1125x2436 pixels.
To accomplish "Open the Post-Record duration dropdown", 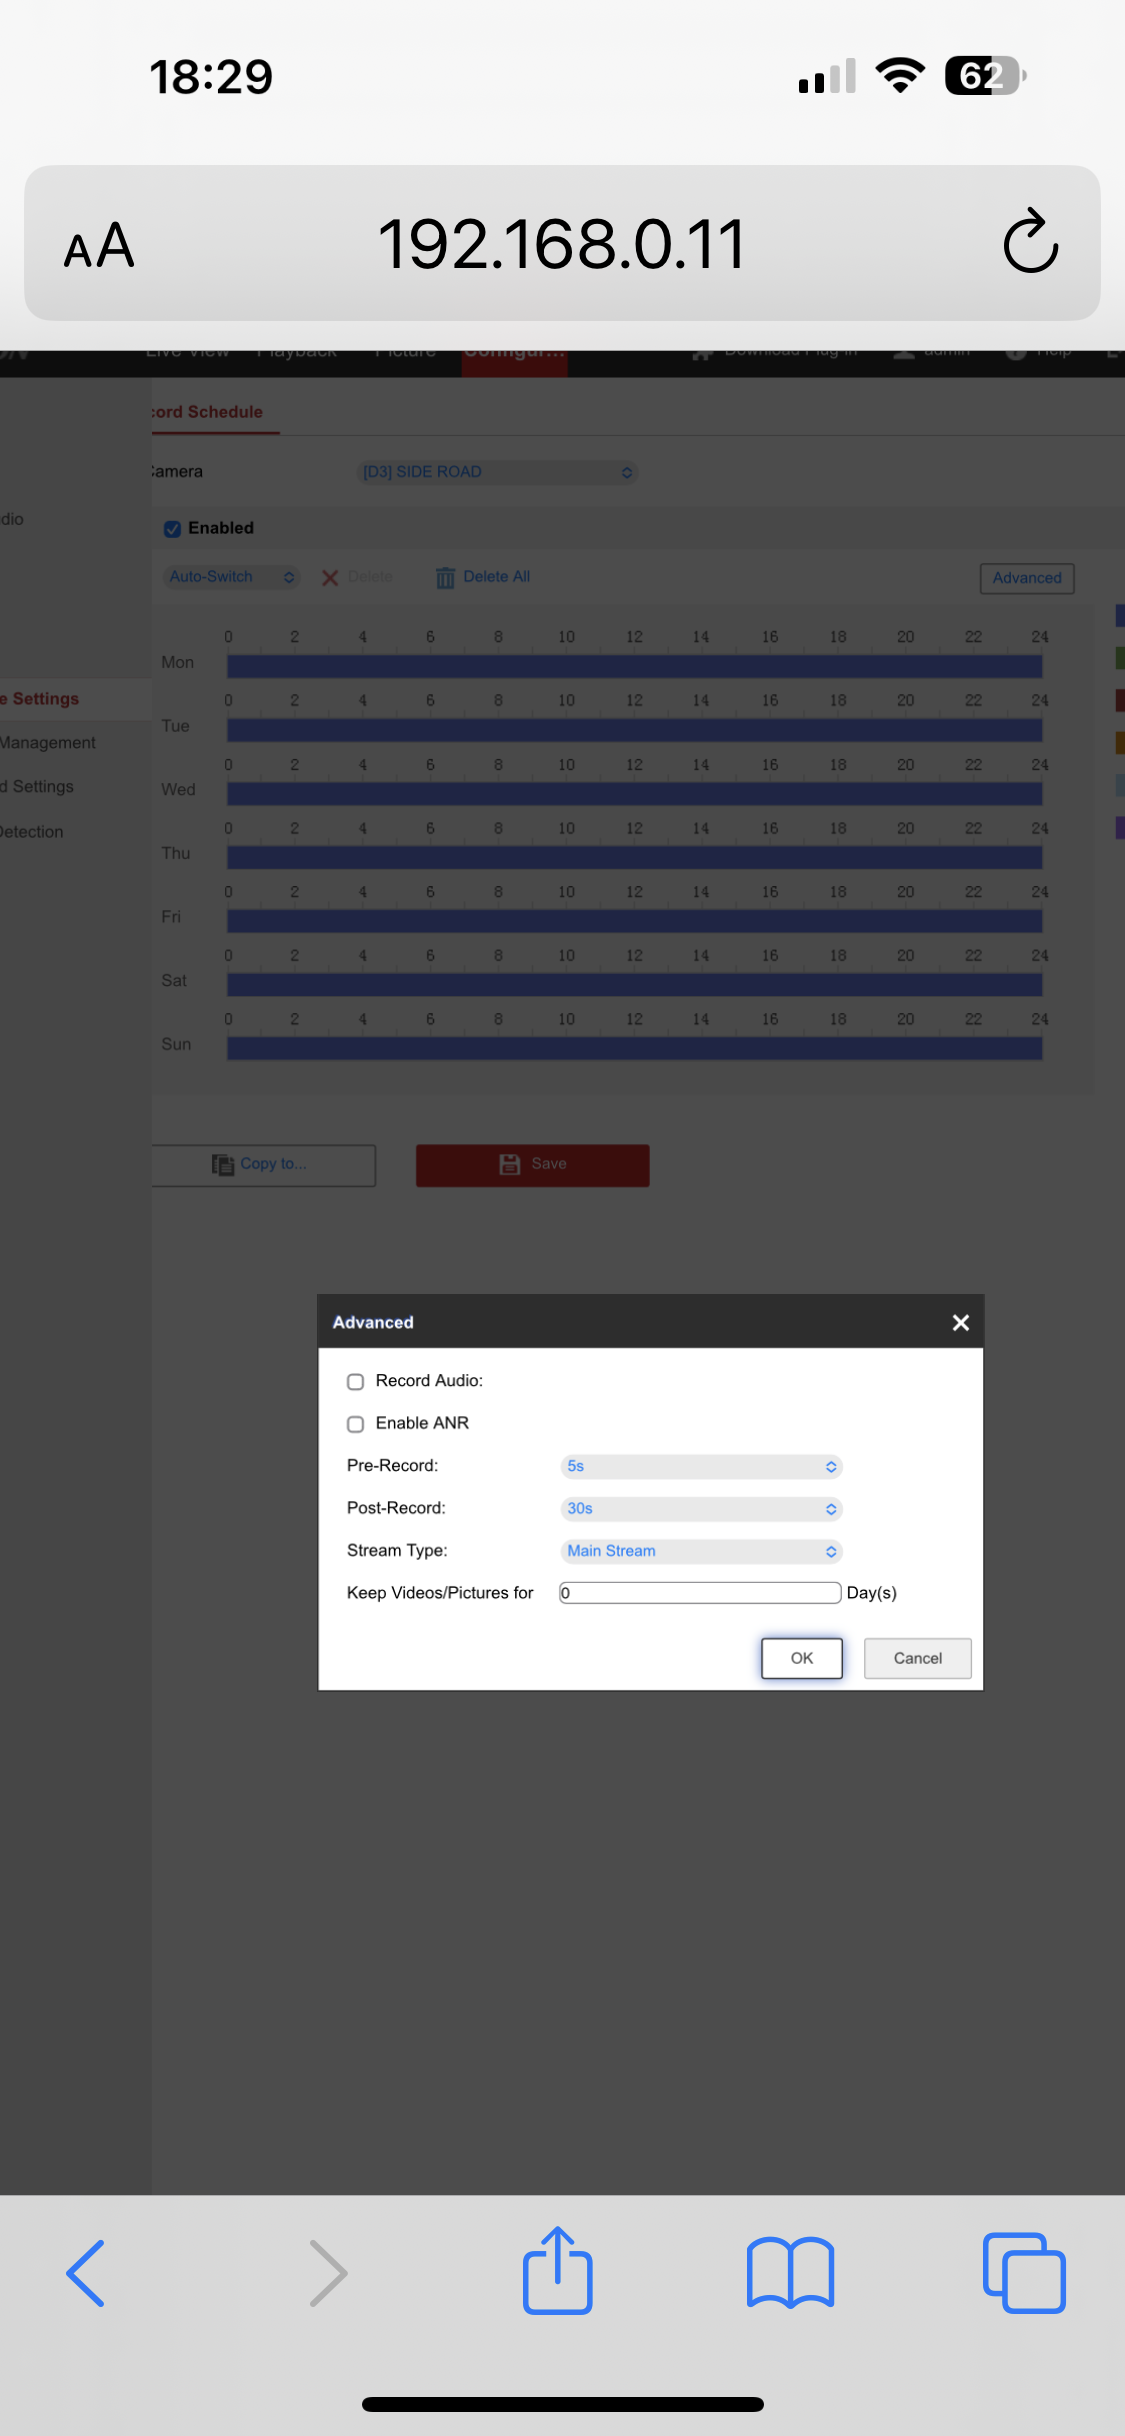I will [700, 1509].
